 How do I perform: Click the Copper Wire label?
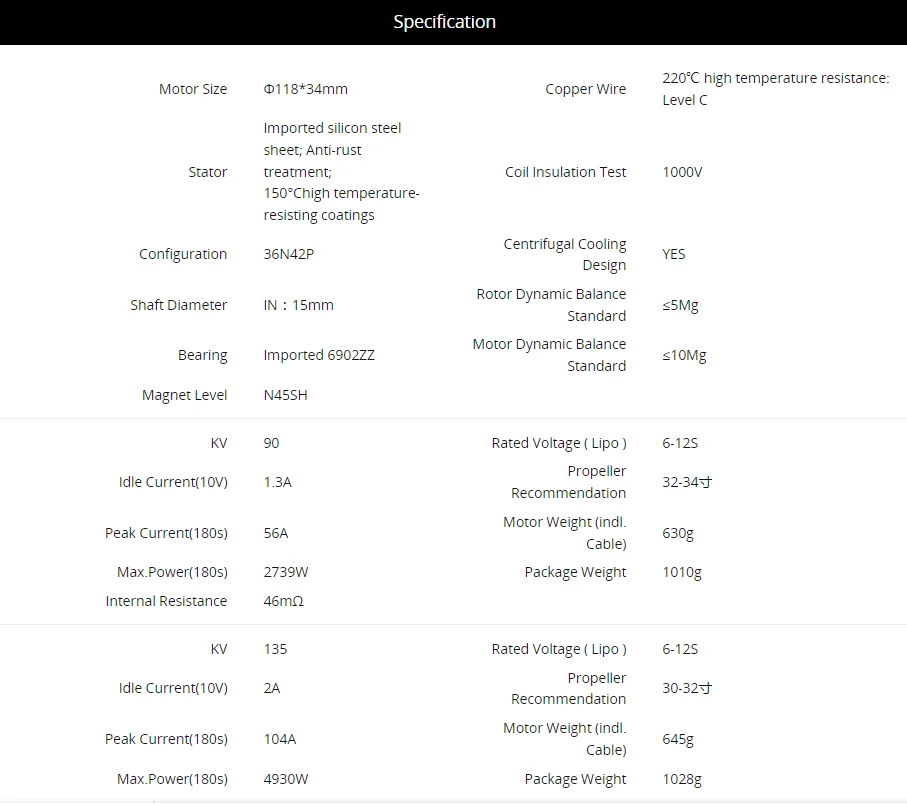tap(586, 89)
